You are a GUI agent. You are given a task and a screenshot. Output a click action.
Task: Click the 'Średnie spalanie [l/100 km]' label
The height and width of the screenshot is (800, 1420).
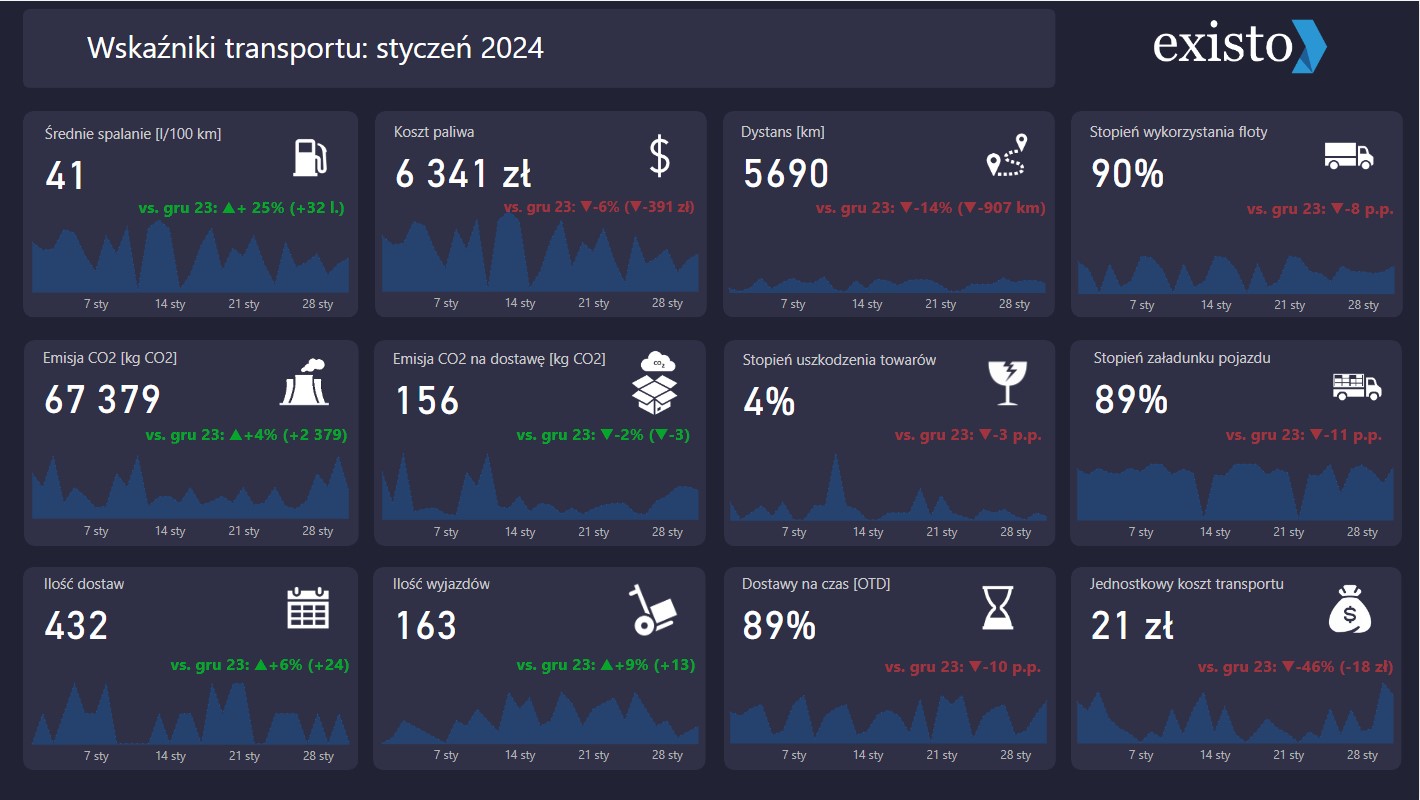pos(133,133)
